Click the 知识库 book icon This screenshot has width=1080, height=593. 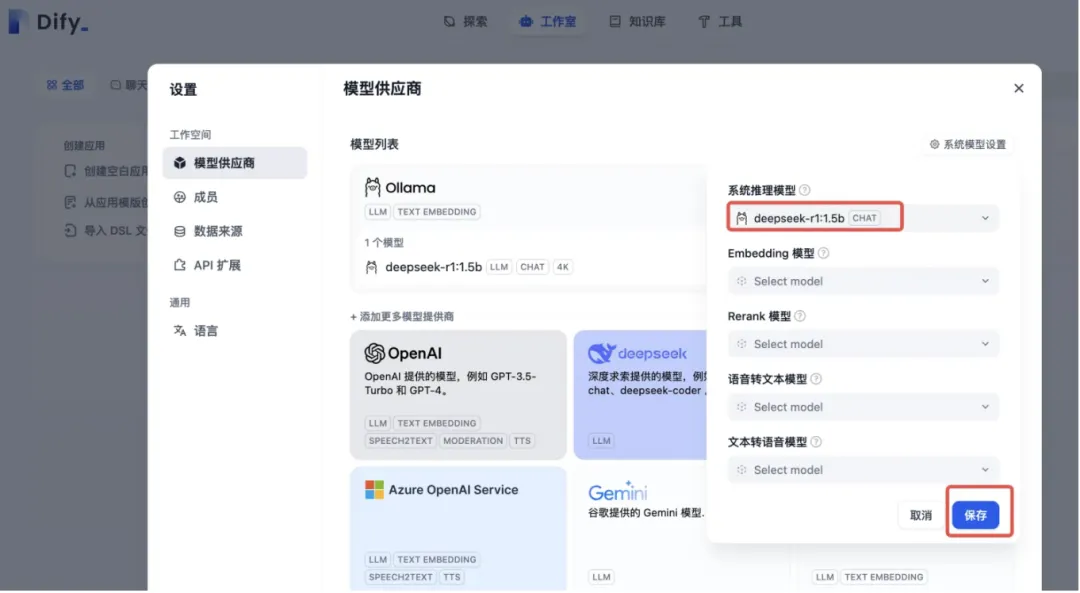pos(615,22)
